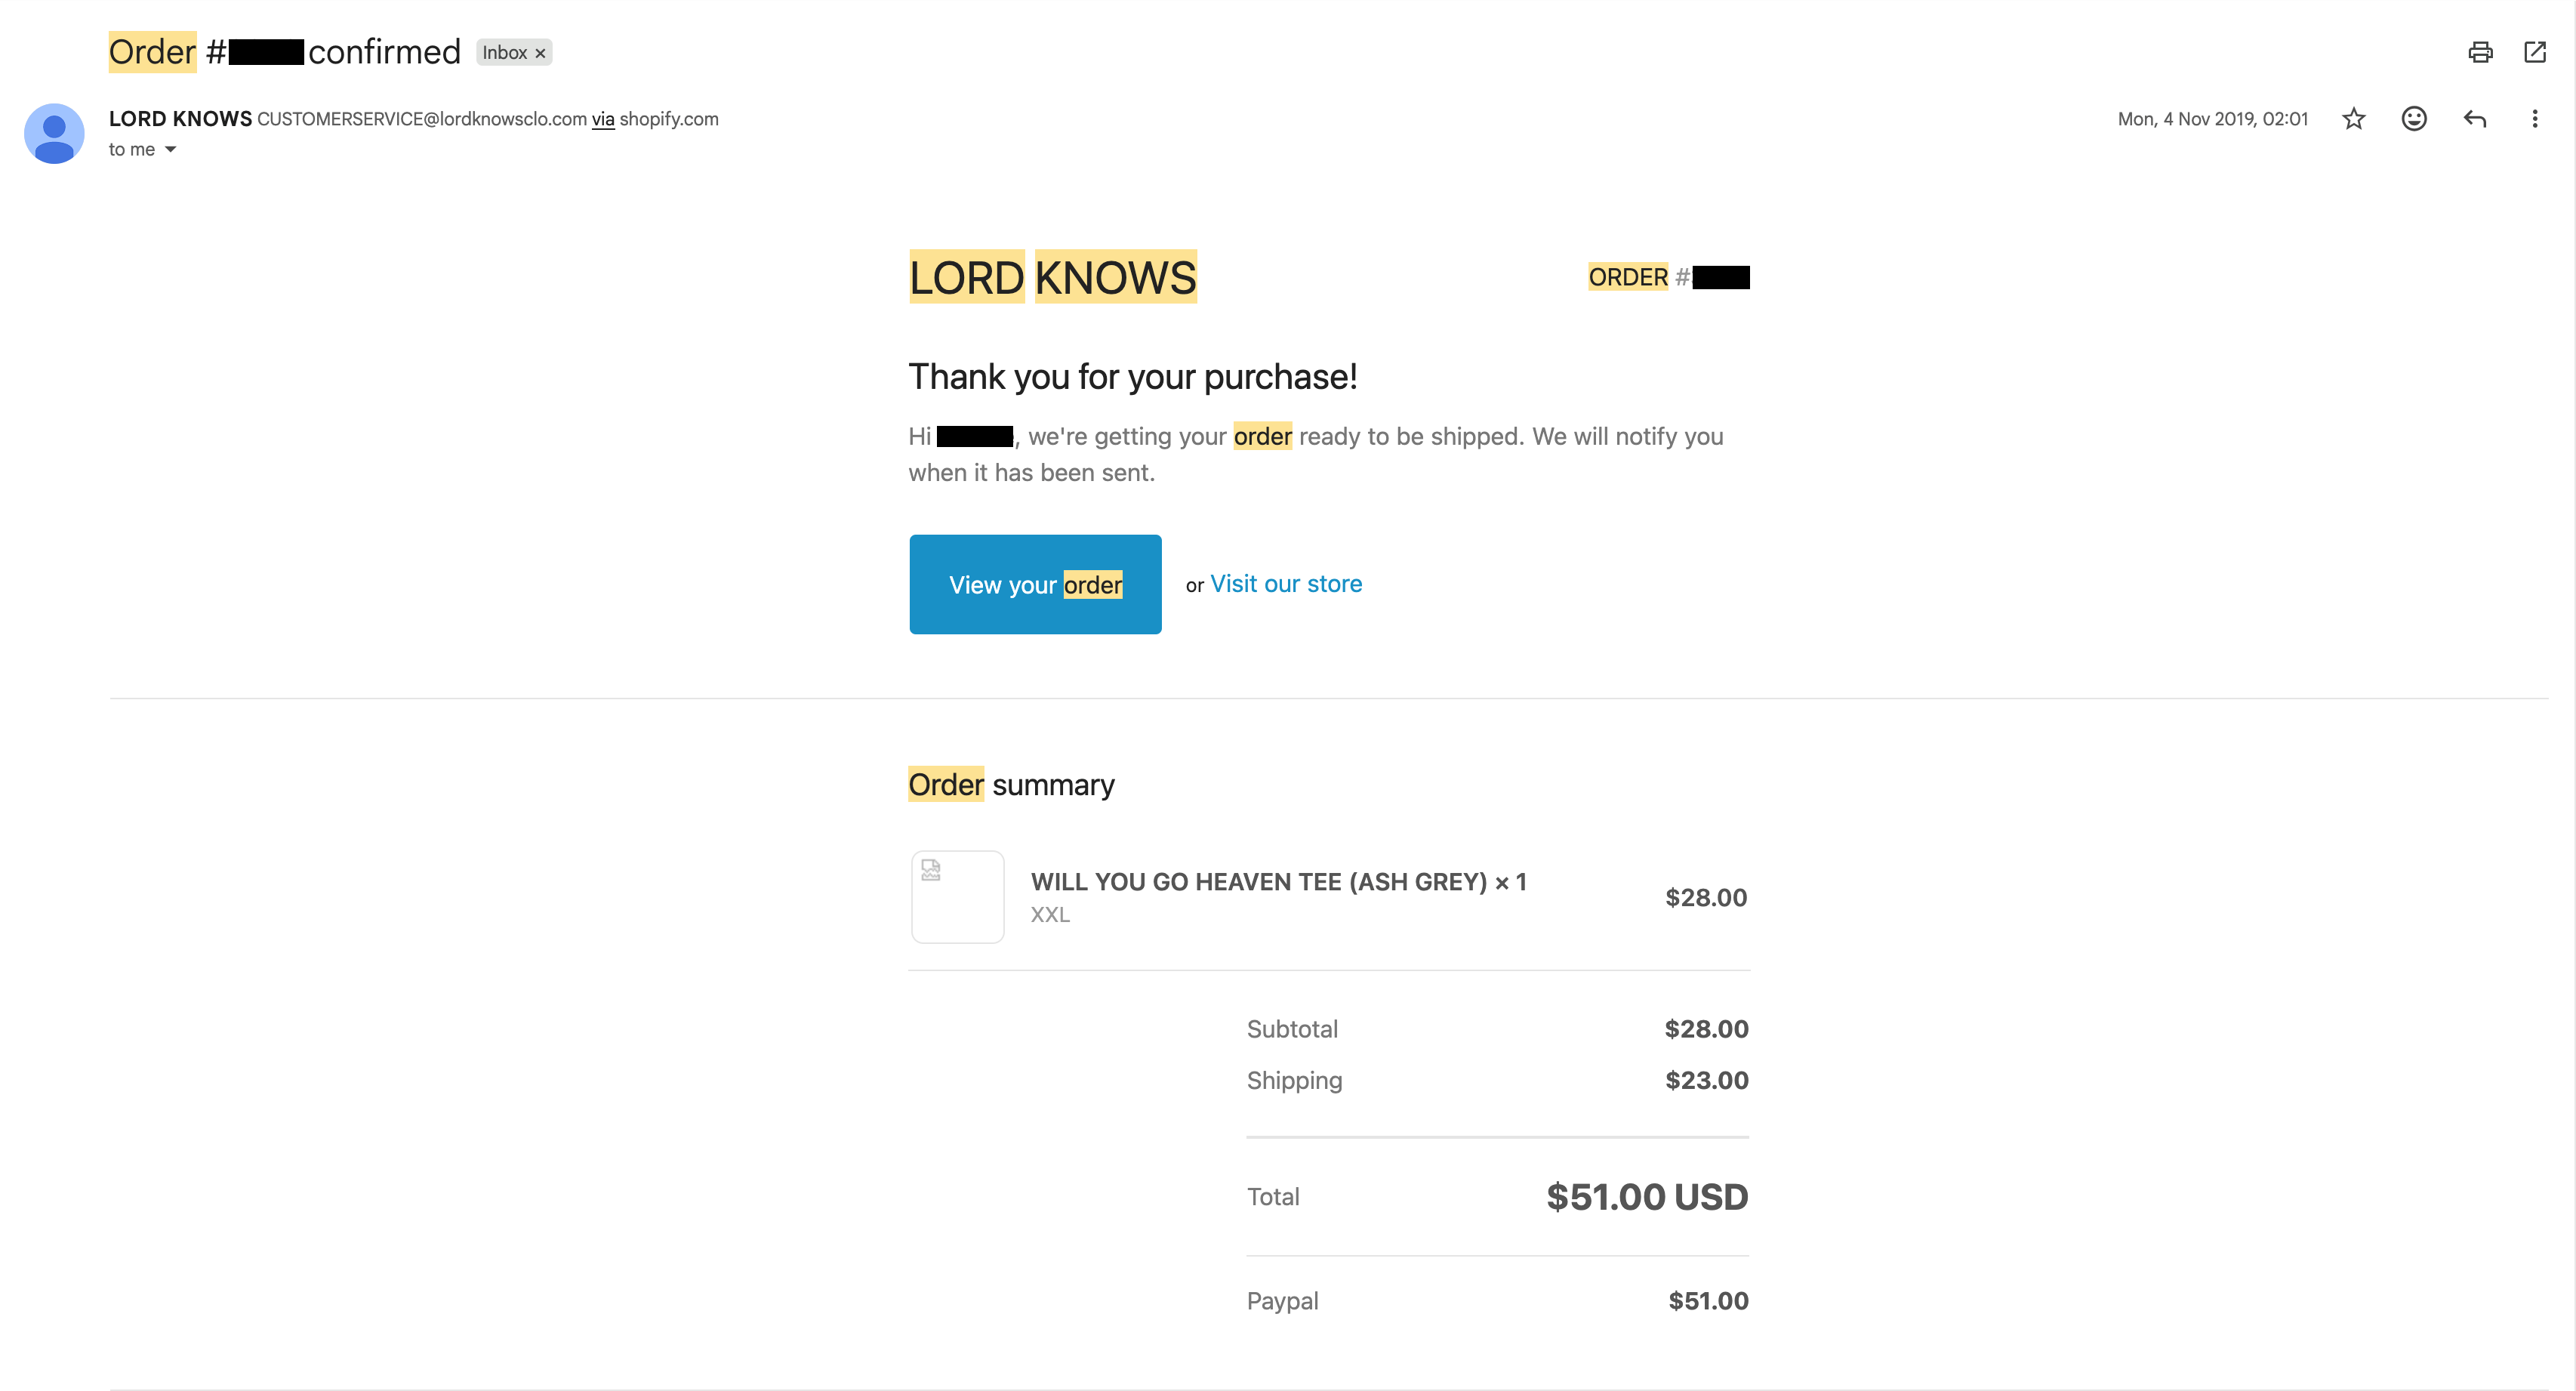Click the 'via' underlined text in sender line
This screenshot has height=1391, width=2576.
[x=603, y=119]
